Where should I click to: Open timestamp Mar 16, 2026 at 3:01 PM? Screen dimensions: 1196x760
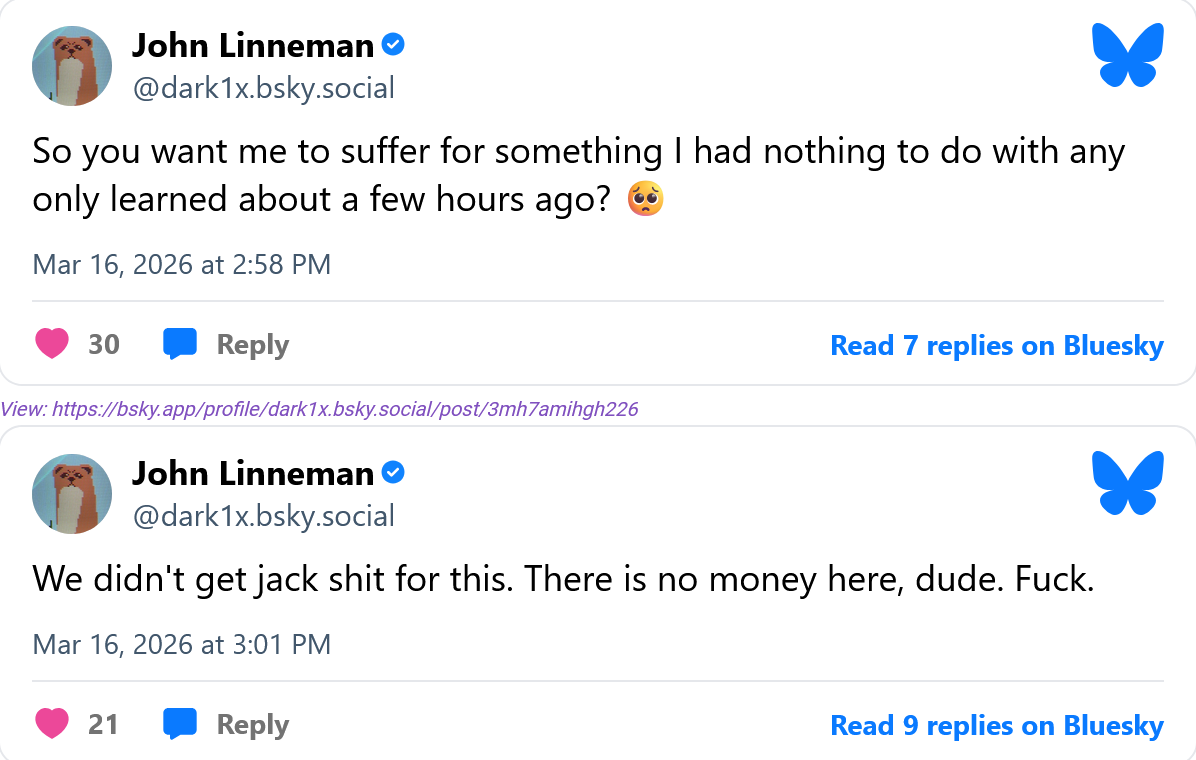[182, 645]
